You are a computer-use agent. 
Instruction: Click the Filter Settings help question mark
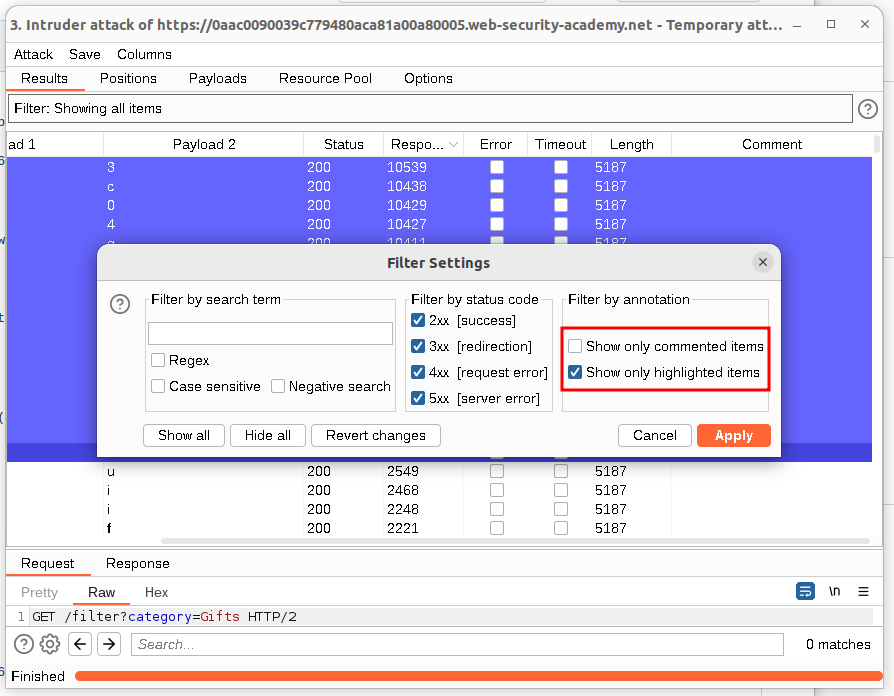pyautogui.click(x=120, y=304)
